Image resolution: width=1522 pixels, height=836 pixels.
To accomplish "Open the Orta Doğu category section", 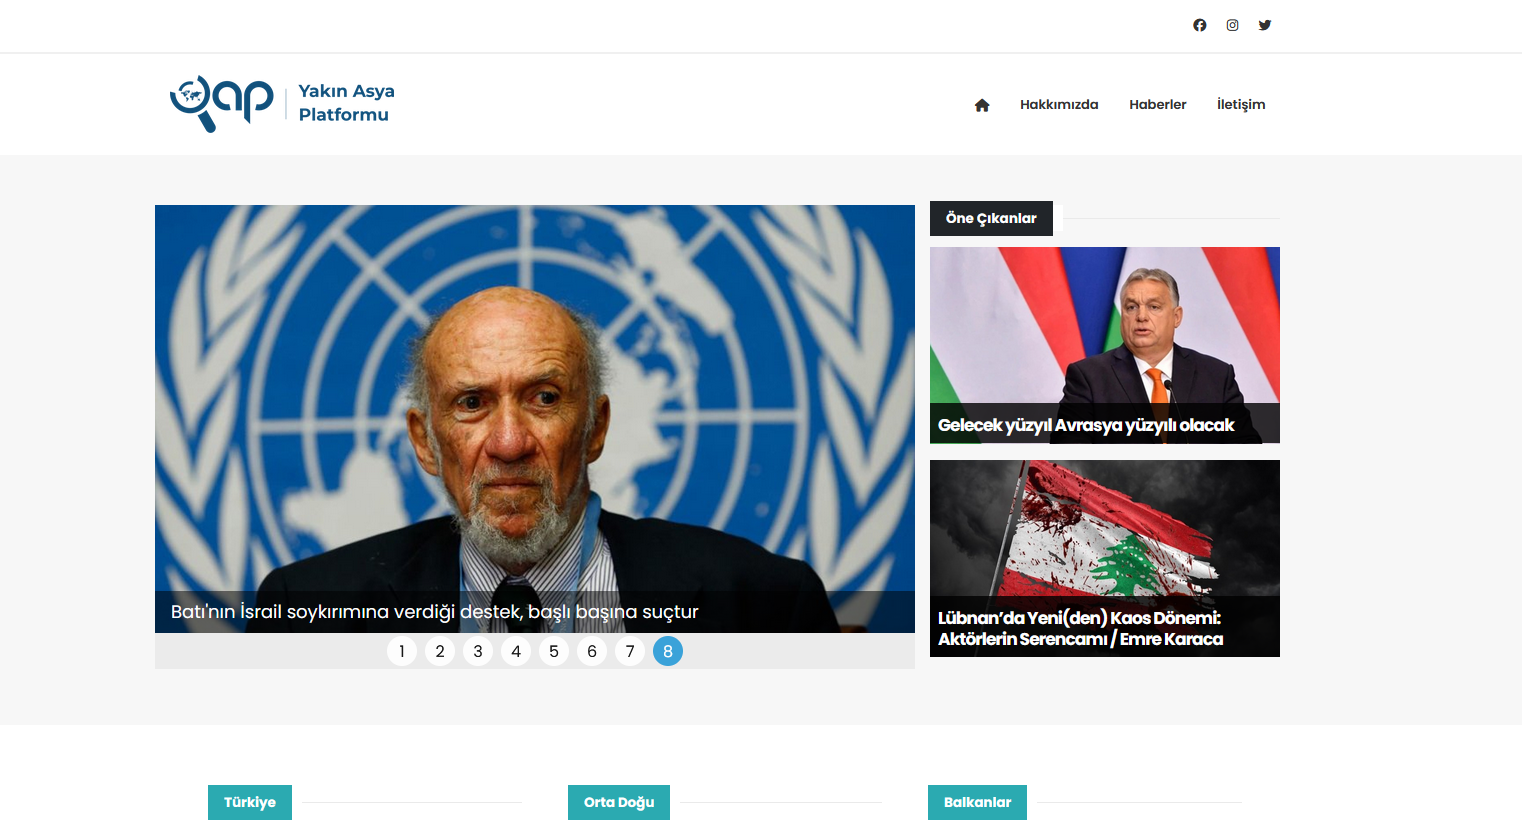I will click(x=619, y=802).
